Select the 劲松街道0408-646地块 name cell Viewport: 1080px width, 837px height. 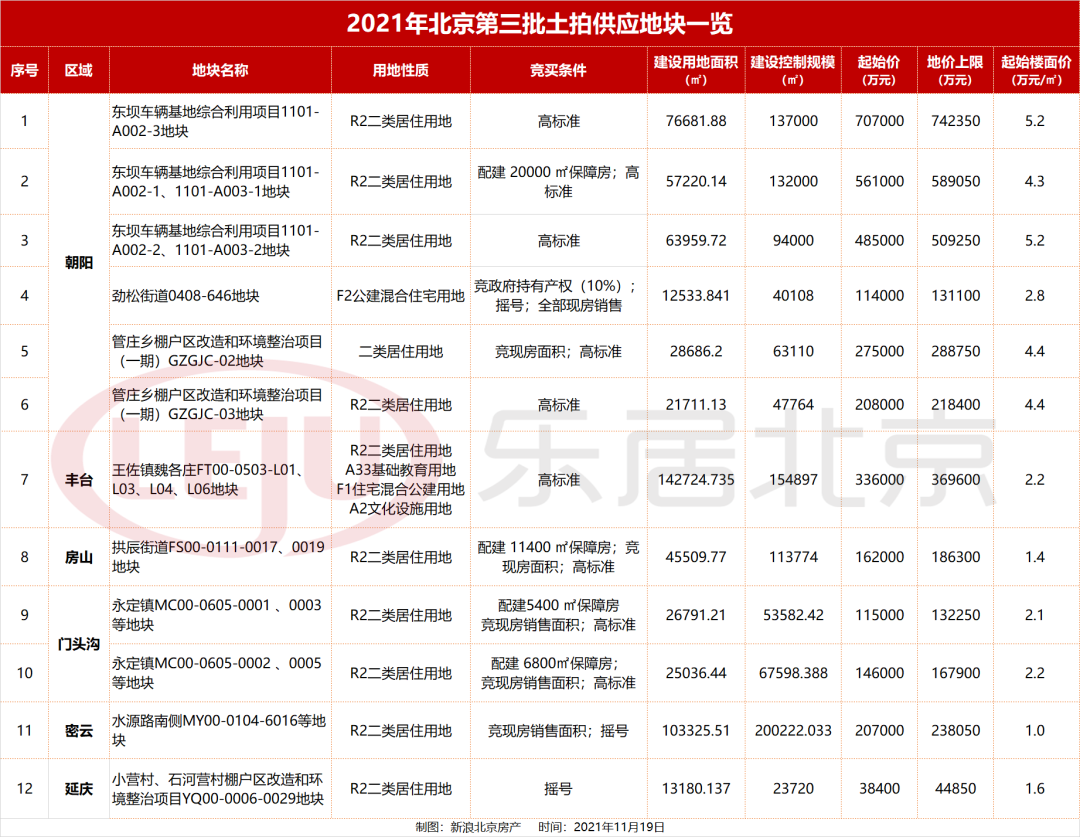point(185,296)
